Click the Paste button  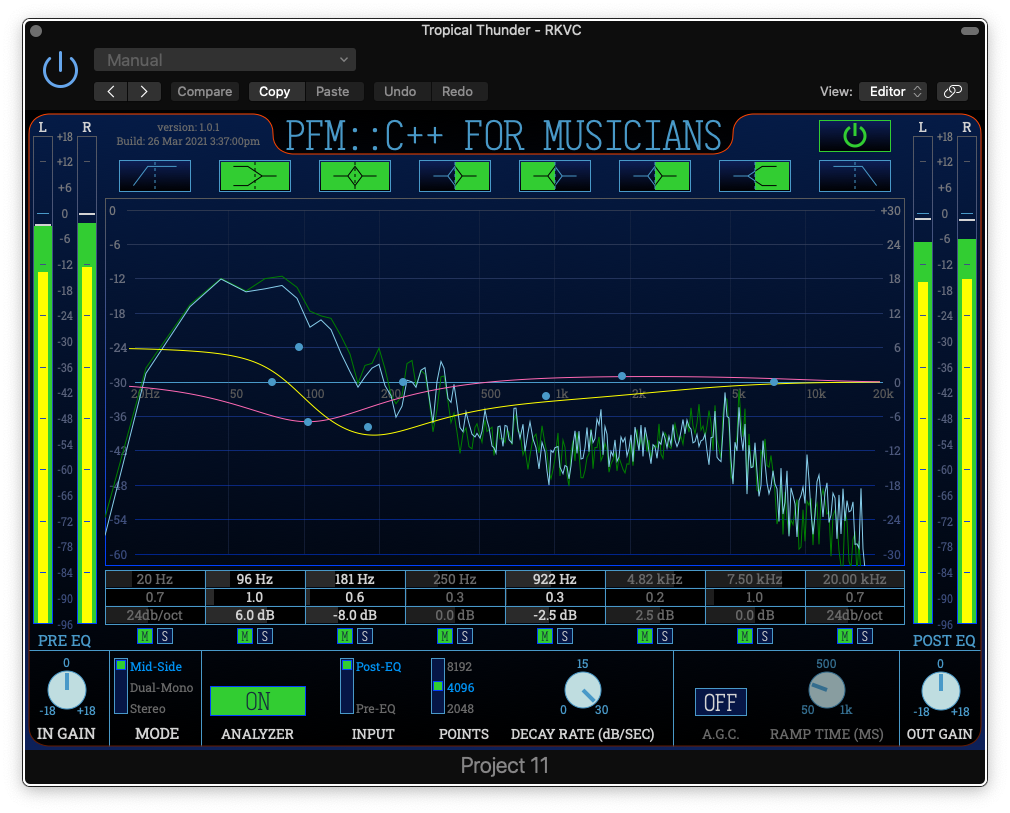point(332,91)
